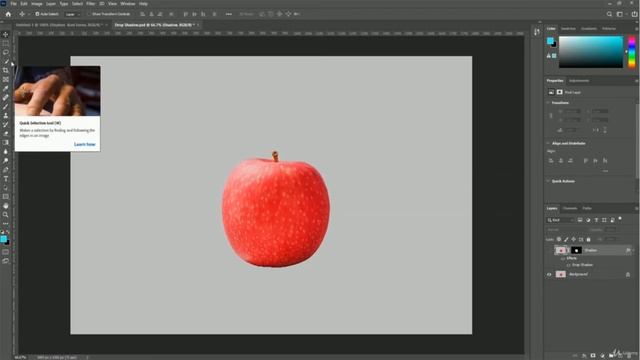Select the History Brush tool
Screen dimensions: 640x360
tap(6, 124)
